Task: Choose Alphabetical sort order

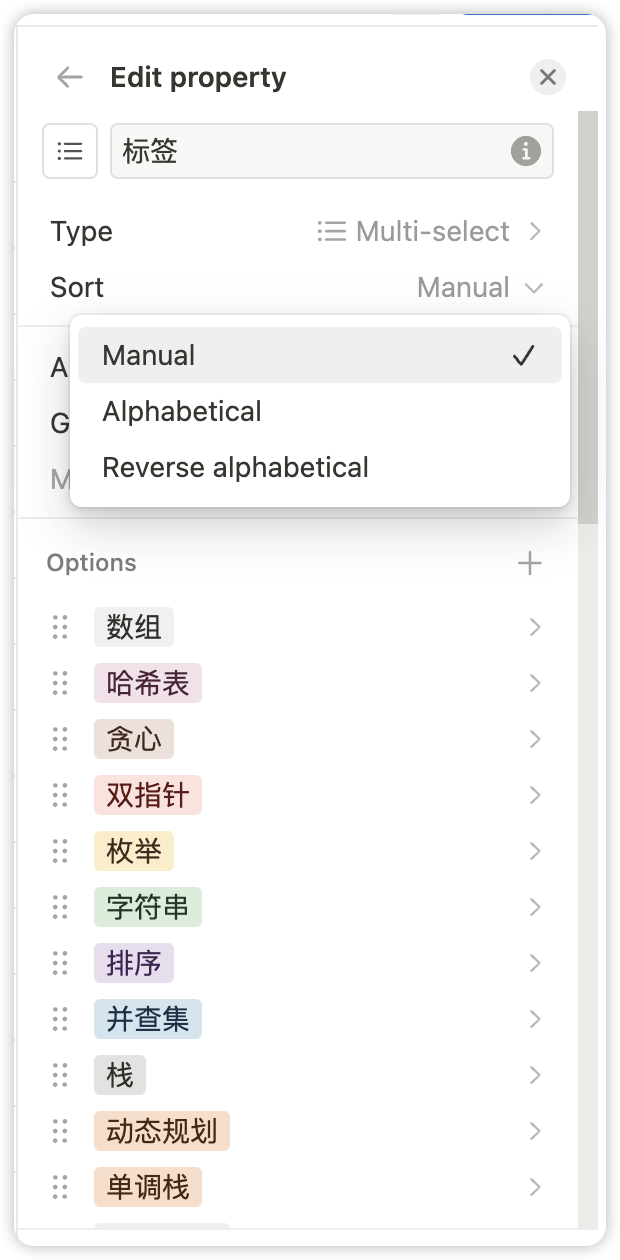Action: 182,411
